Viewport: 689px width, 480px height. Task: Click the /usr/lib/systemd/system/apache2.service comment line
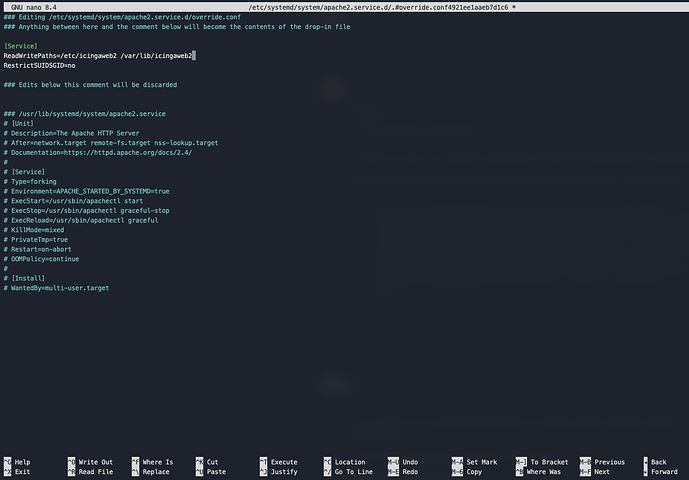tap(85, 113)
